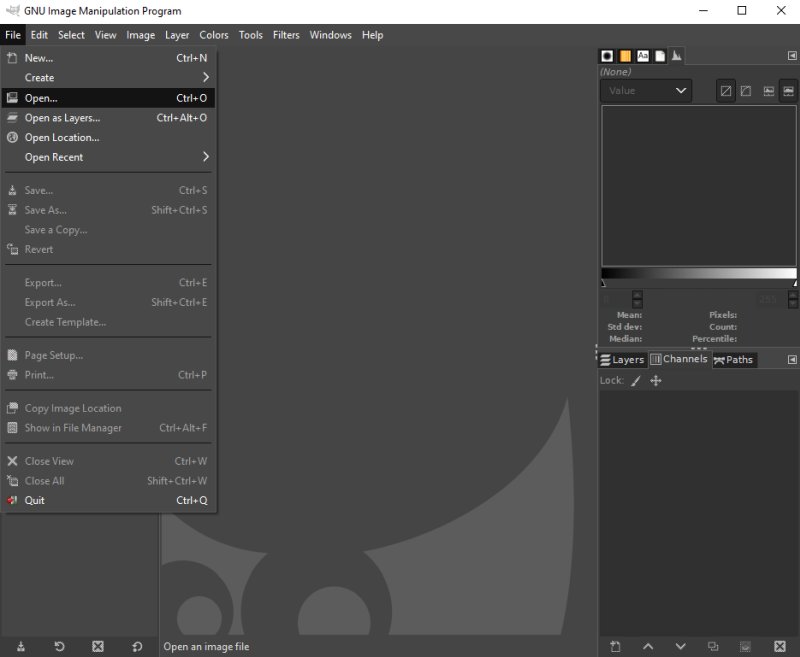Click the histogram range end stepper
This screenshot has width=800, height=657.
point(792,299)
